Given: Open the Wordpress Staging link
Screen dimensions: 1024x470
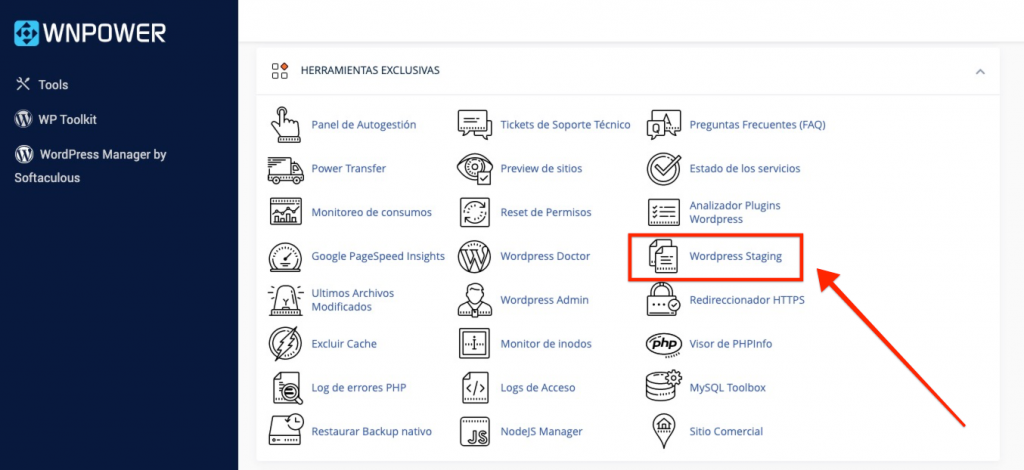Looking at the screenshot, I should tap(736, 257).
